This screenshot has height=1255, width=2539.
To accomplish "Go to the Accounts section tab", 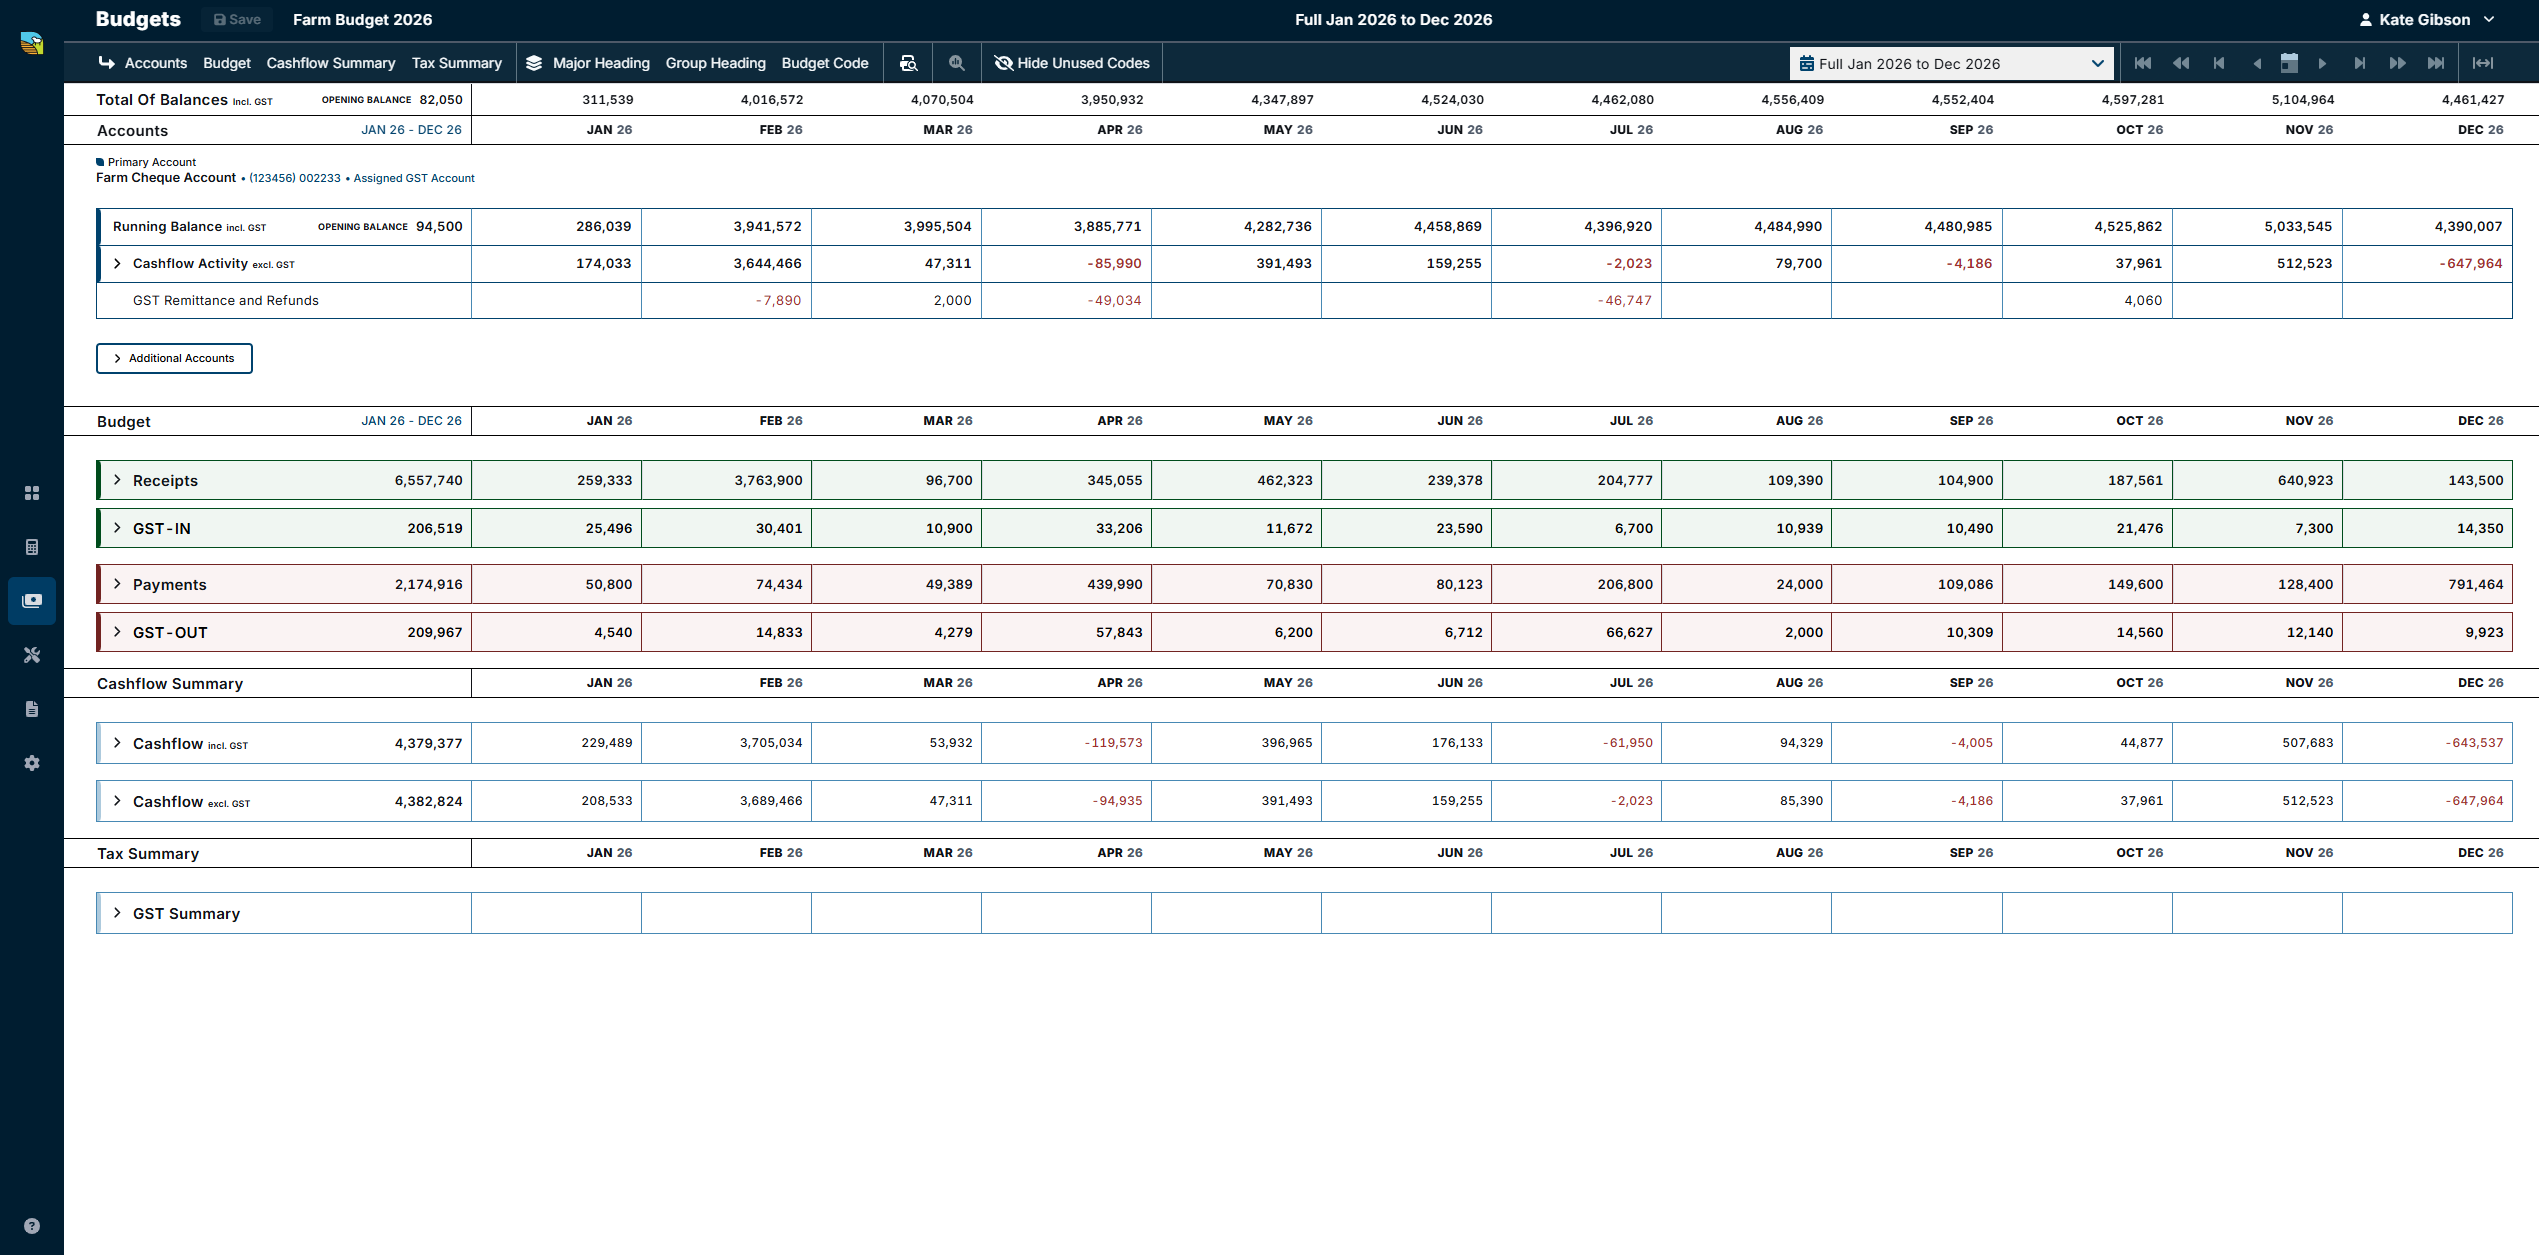I will pos(156,63).
